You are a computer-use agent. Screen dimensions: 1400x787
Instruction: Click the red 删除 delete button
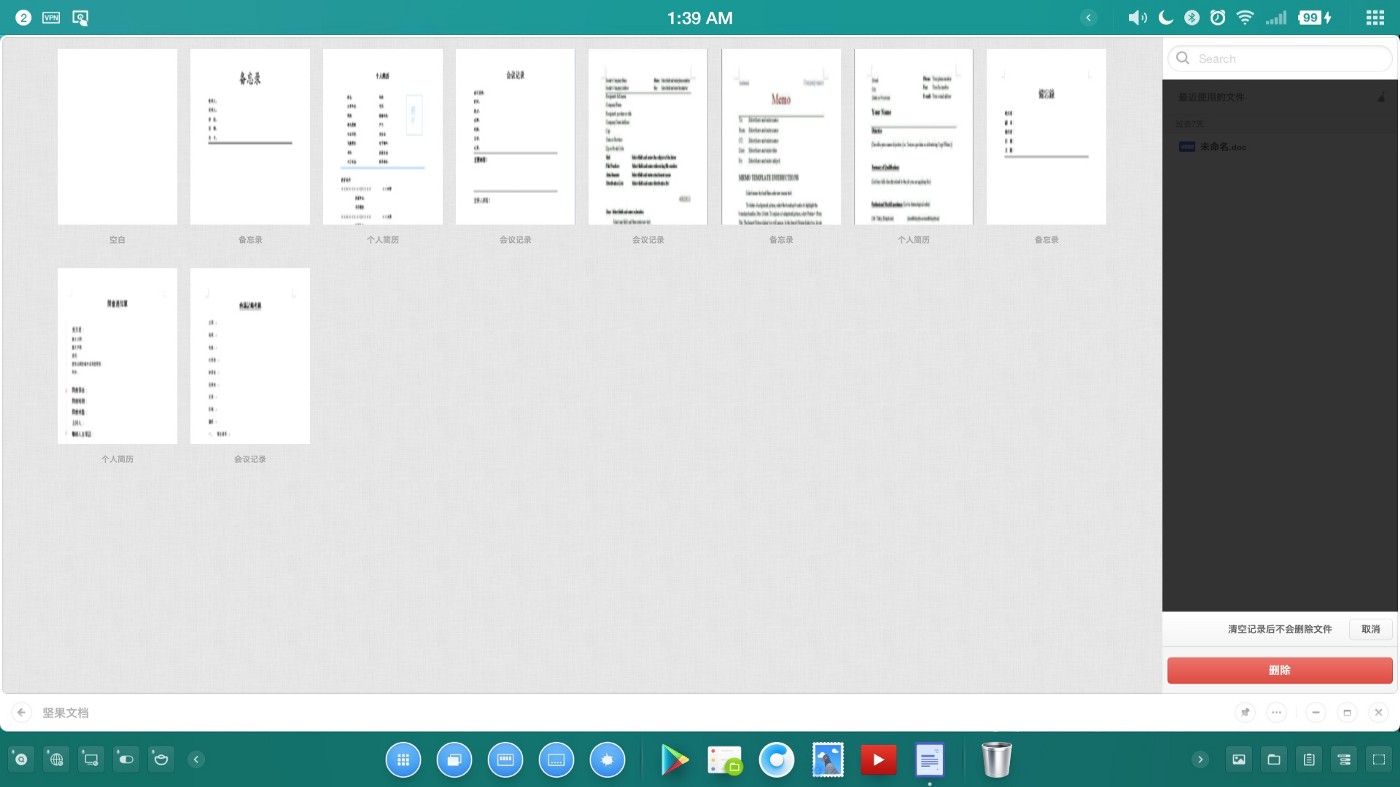click(1279, 670)
